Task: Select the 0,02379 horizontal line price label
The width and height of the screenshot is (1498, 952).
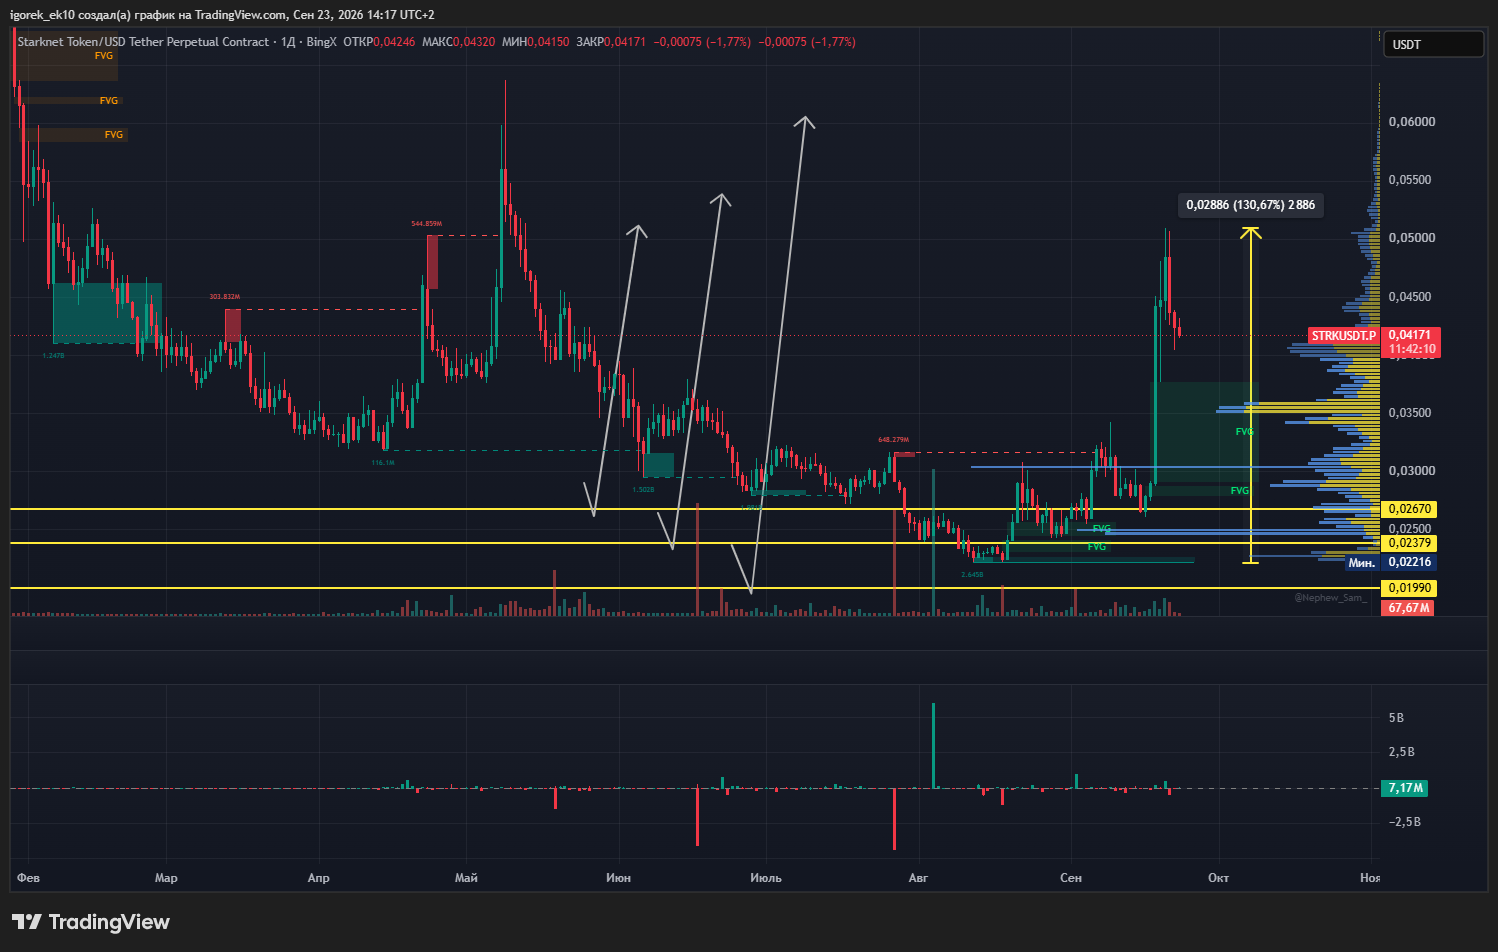Action: tap(1409, 543)
